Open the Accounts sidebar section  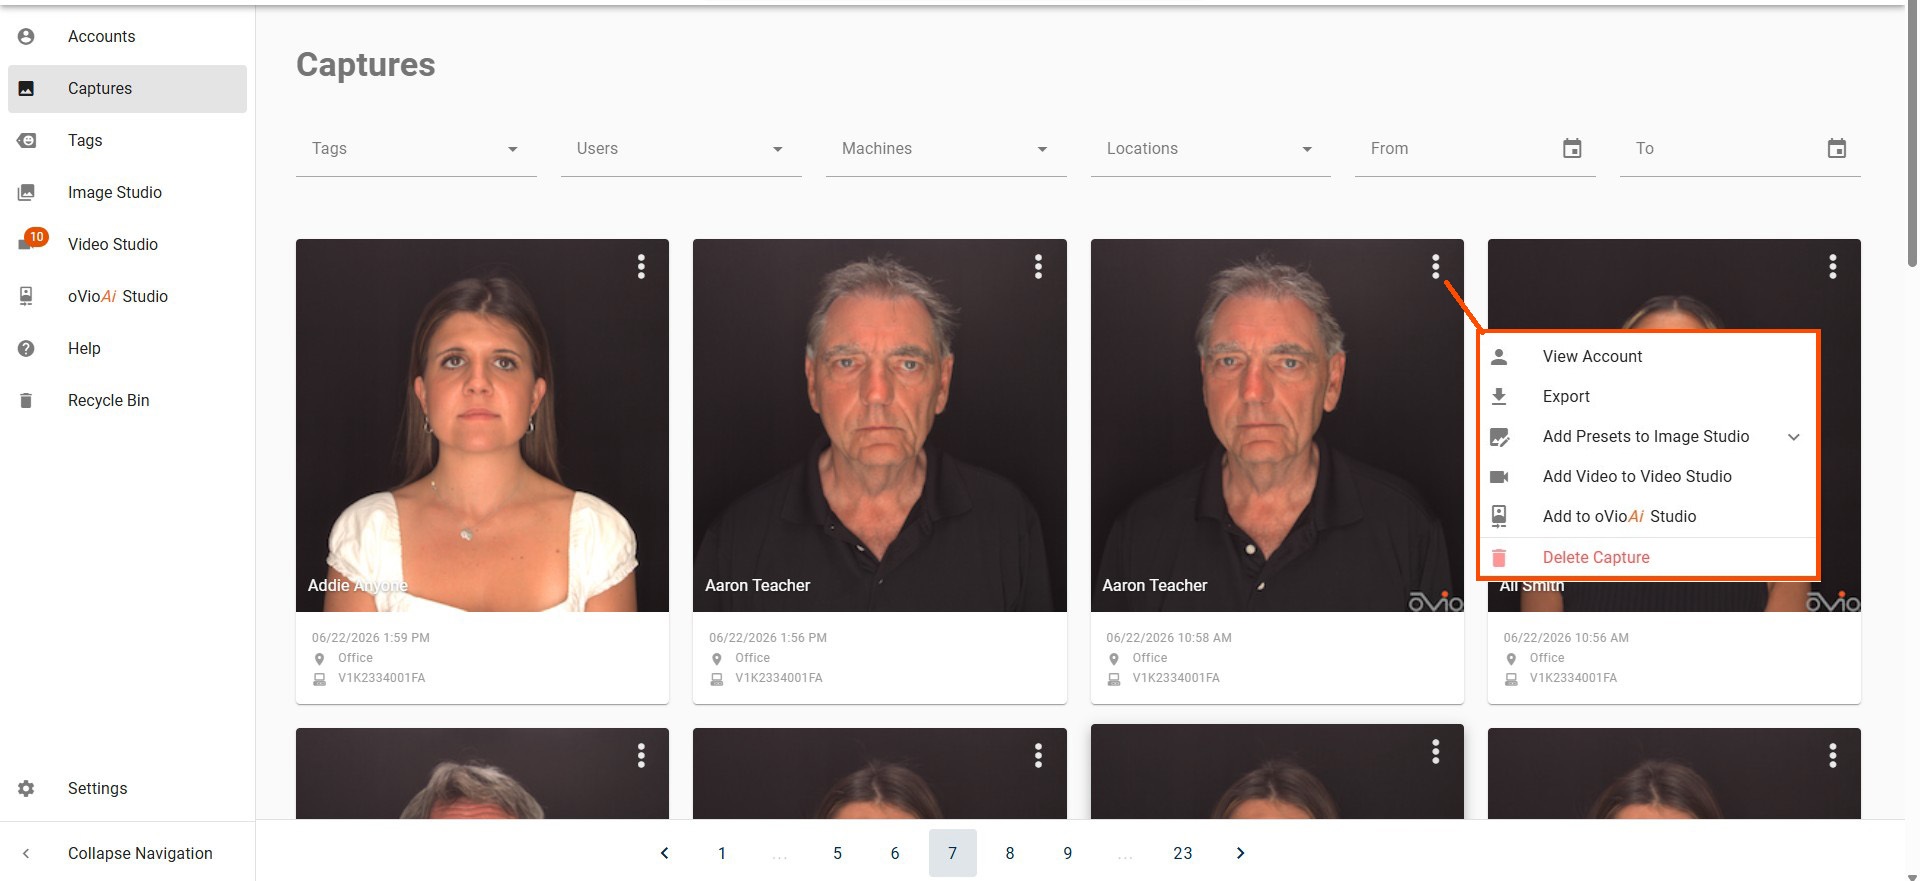click(x=127, y=36)
